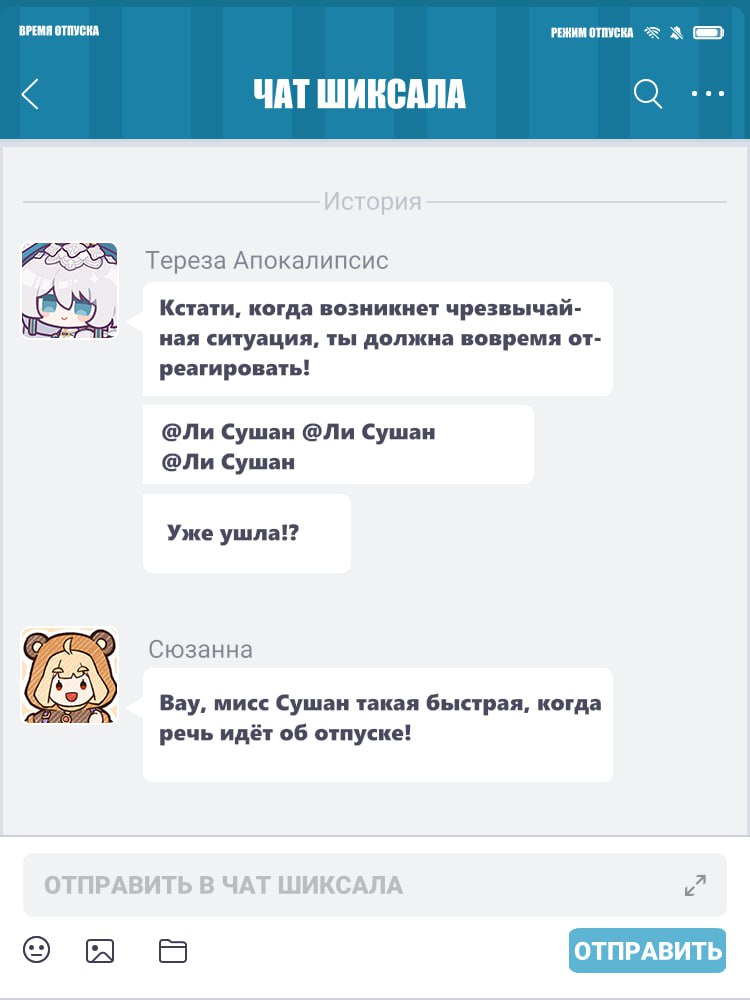
Task: Open the emoji picker smiley icon
Action: point(36,950)
